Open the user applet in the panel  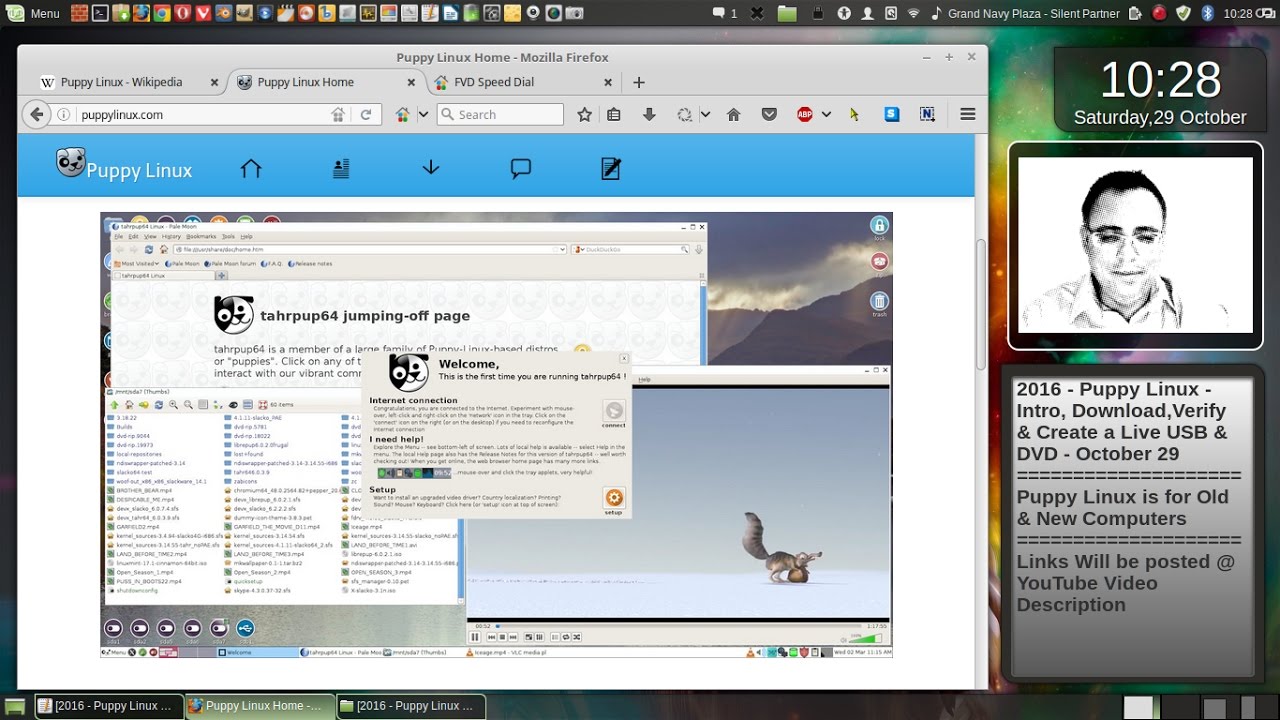[867, 13]
